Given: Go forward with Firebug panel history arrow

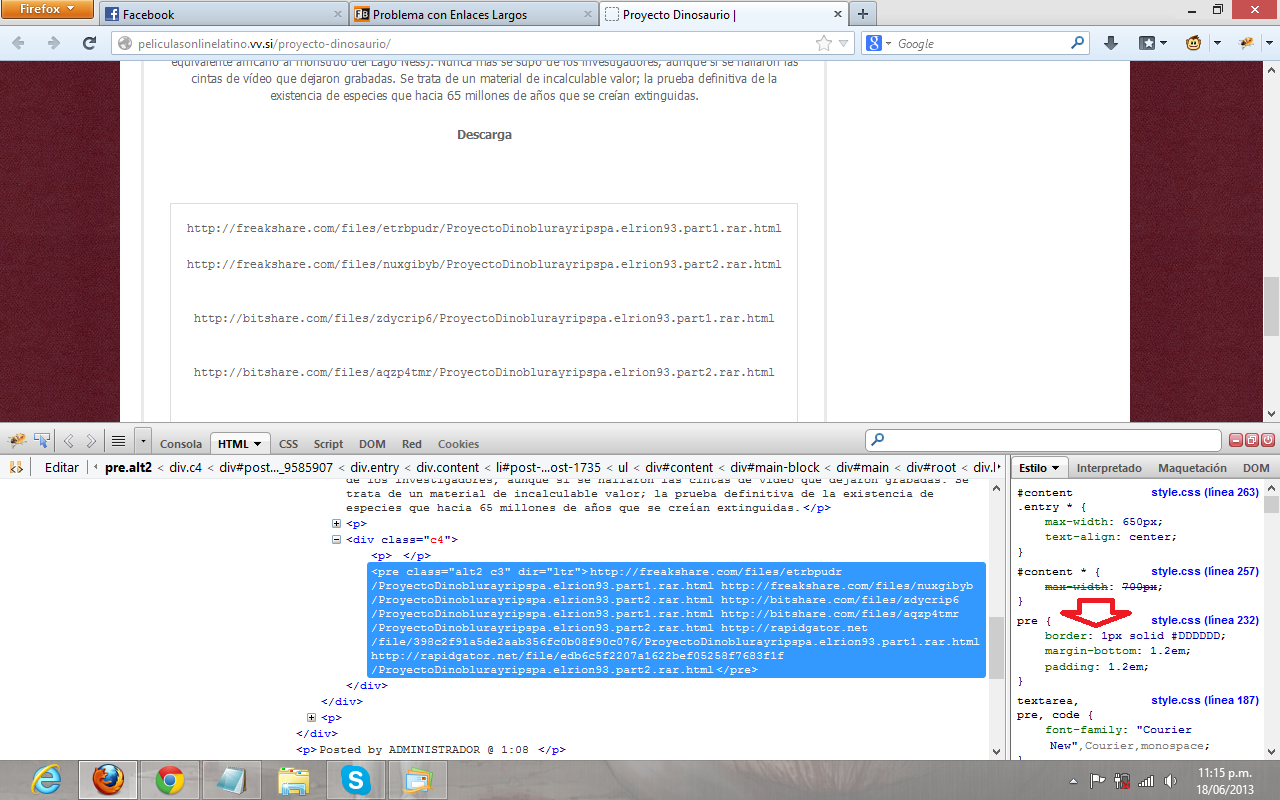Looking at the screenshot, I should tap(91, 441).
